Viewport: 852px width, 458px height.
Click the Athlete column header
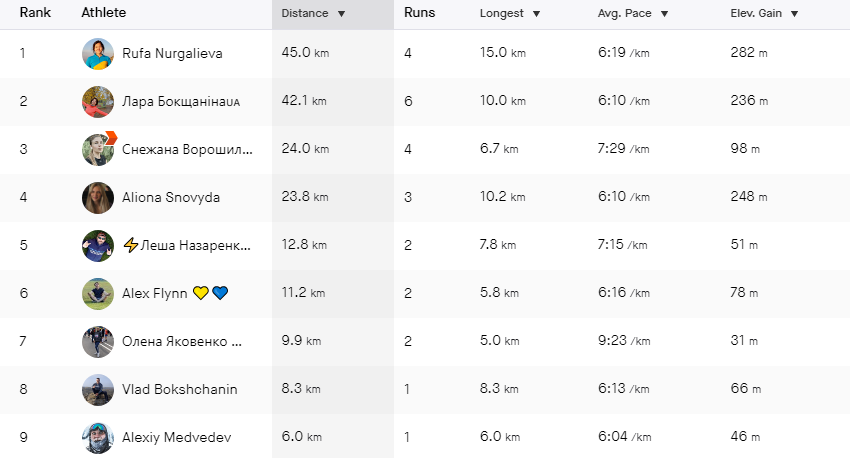tap(104, 12)
